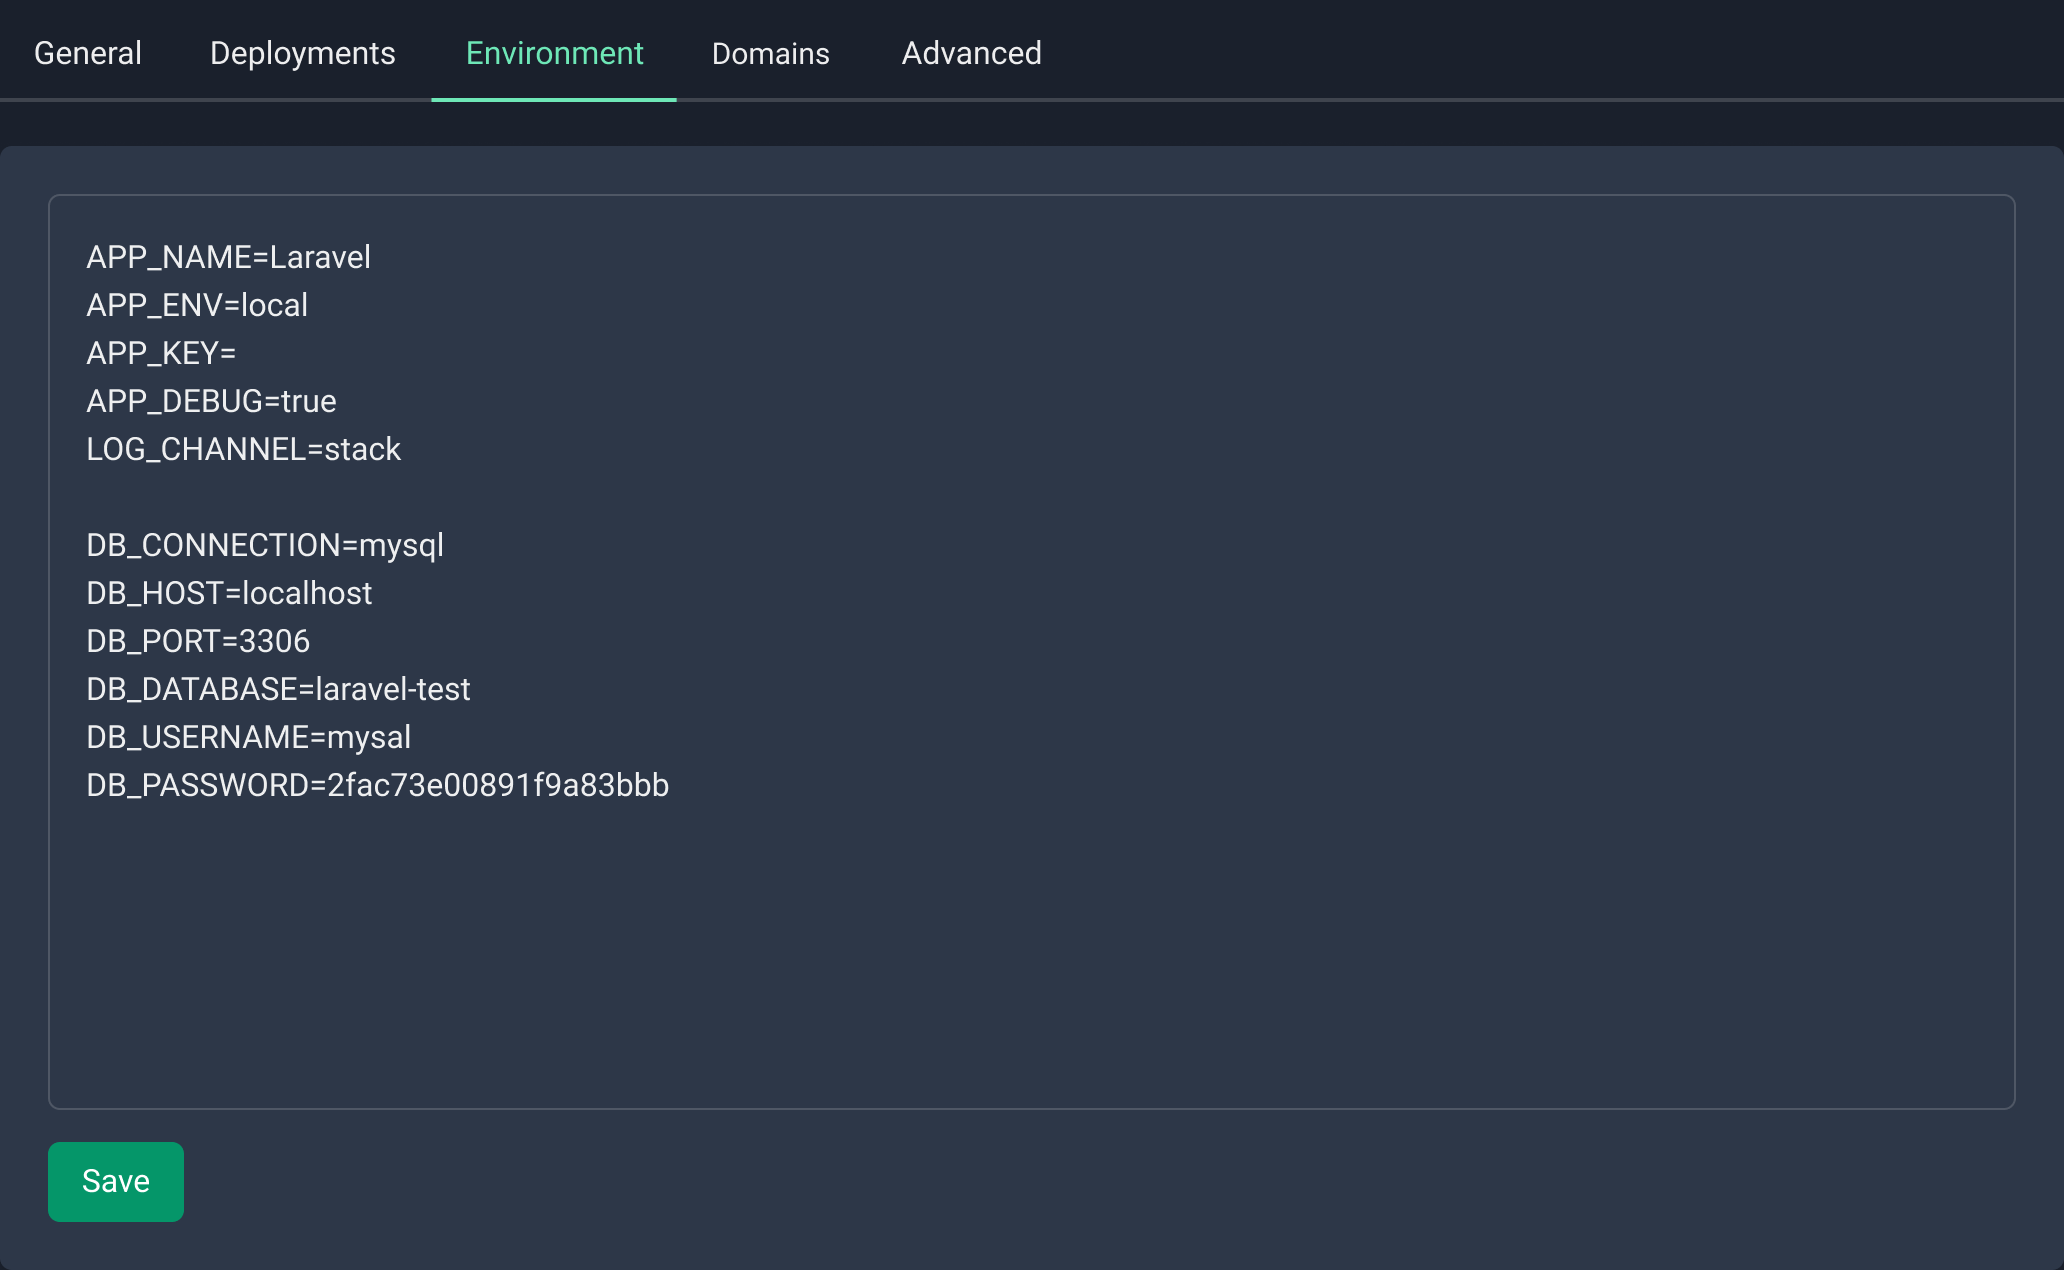Click the DB_USERNAME=mysal line to fix typo
This screenshot has width=2064, height=1270.
248,737
